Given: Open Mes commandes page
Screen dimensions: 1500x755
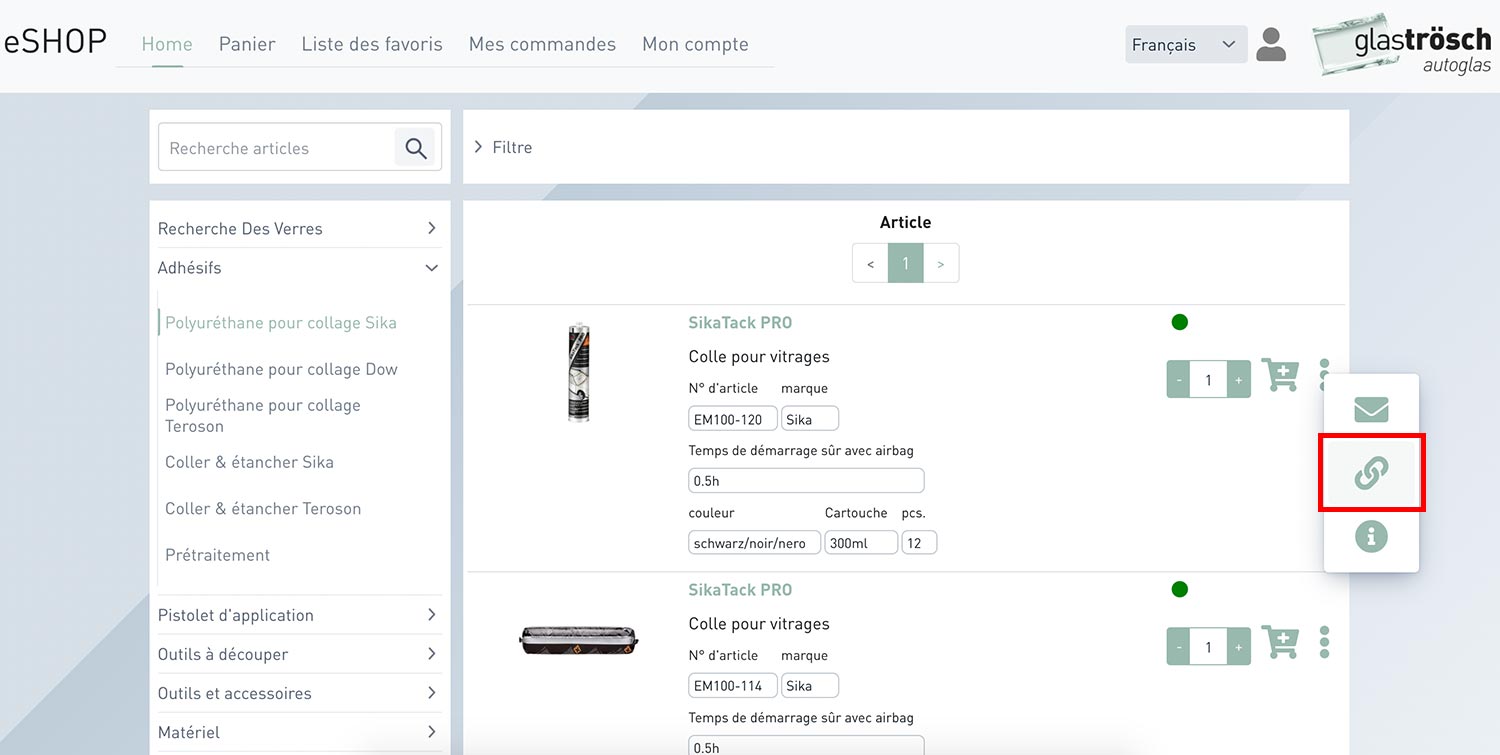Looking at the screenshot, I should [x=542, y=44].
